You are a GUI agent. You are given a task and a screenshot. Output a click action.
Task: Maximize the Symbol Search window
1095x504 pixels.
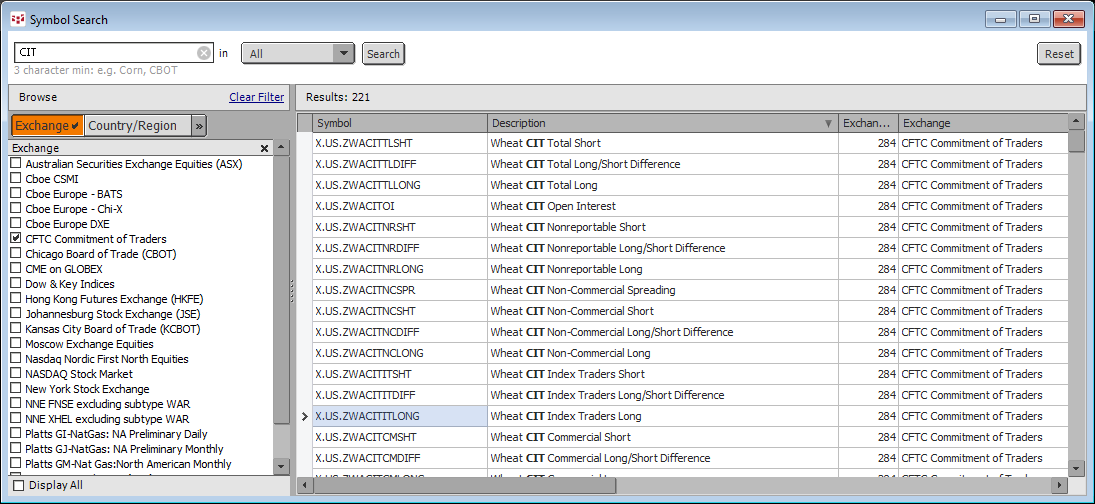1034,19
